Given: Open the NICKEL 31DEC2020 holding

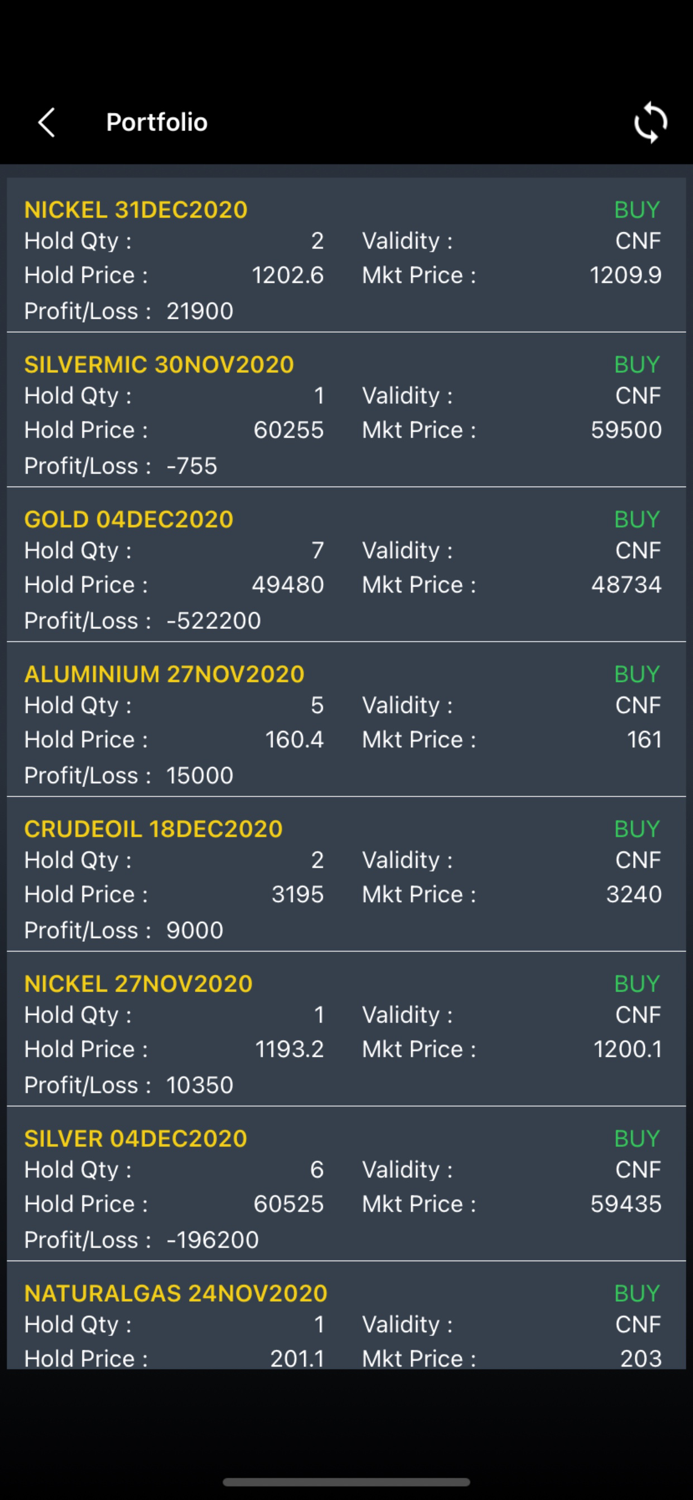Looking at the screenshot, I should point(136,210).
